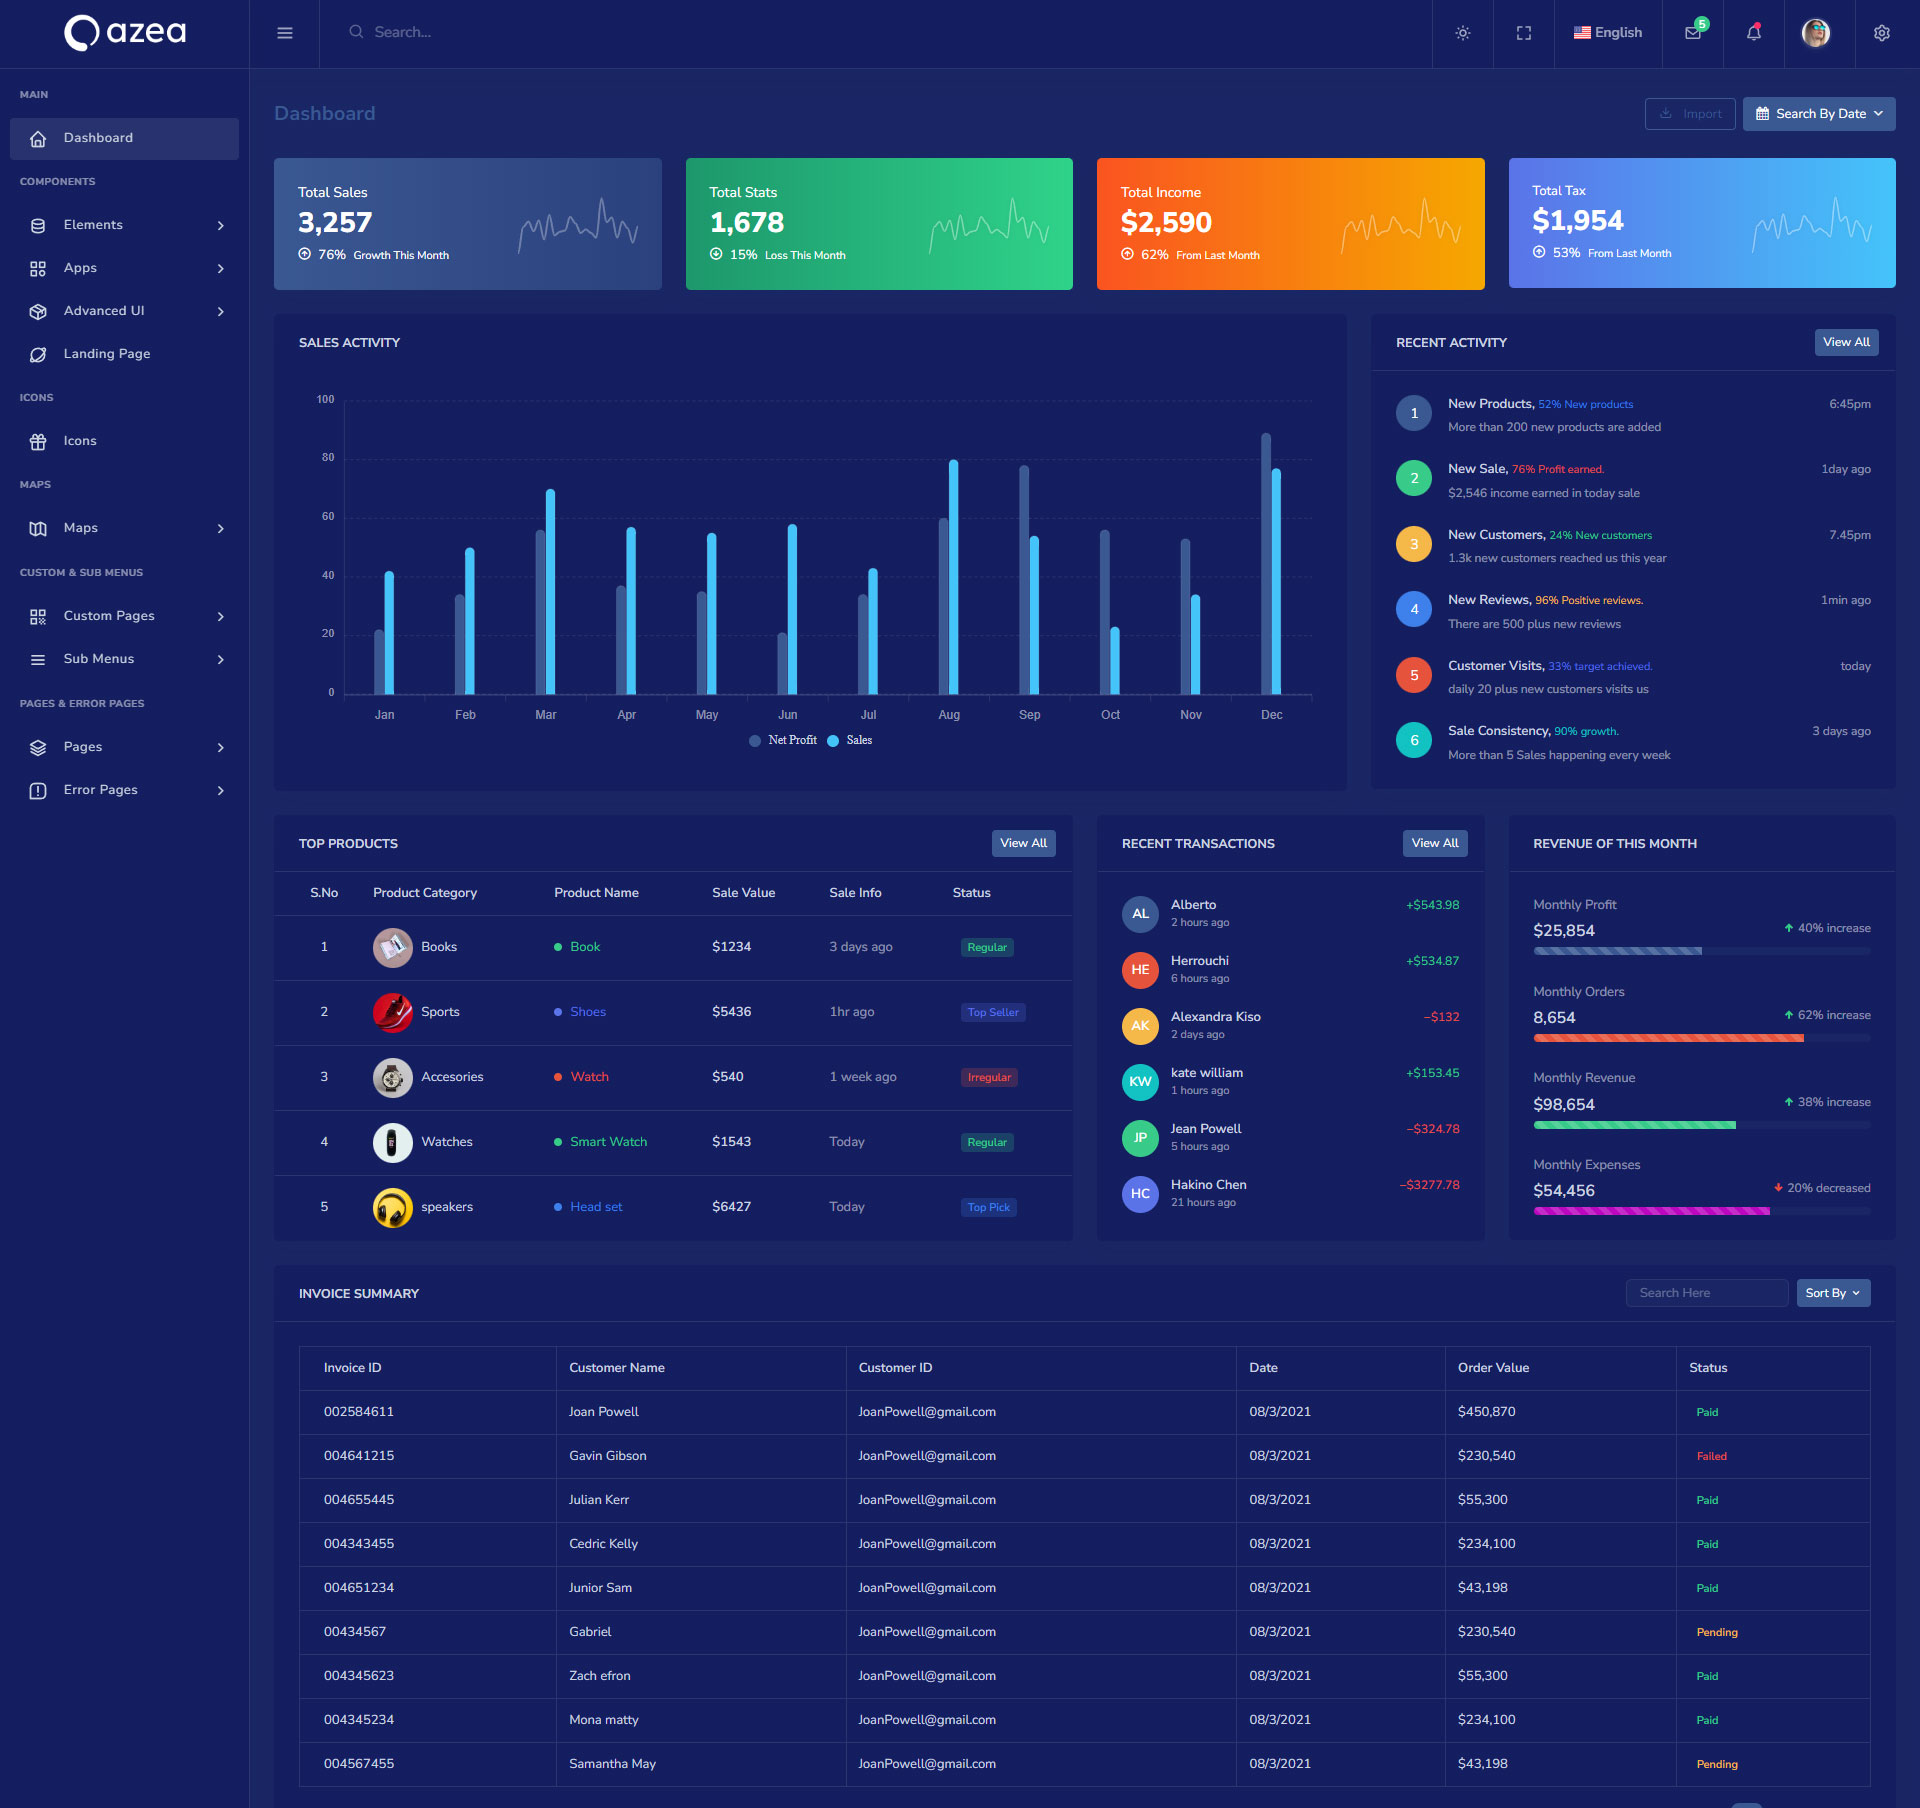The image size is (1920, 1808).
Task: Click the Monthly Orders progress bar
Action: (1700, 1038)
